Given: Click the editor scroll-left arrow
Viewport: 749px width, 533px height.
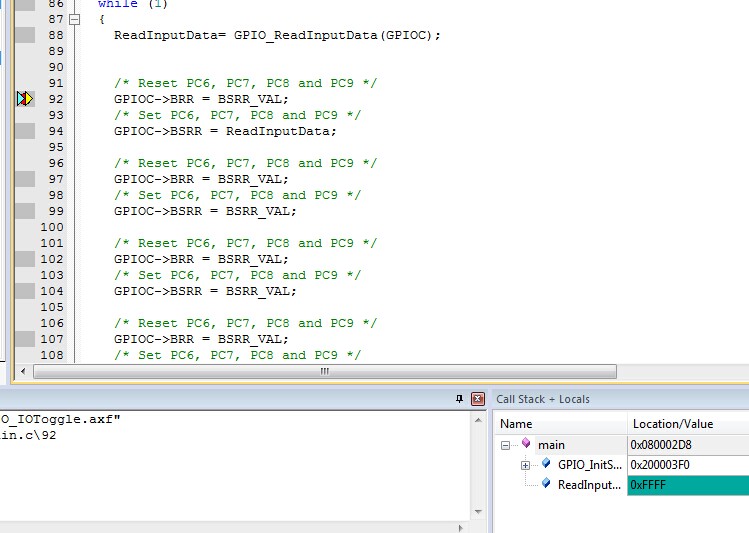Looking at the screenshot, I should coord(23,371).
